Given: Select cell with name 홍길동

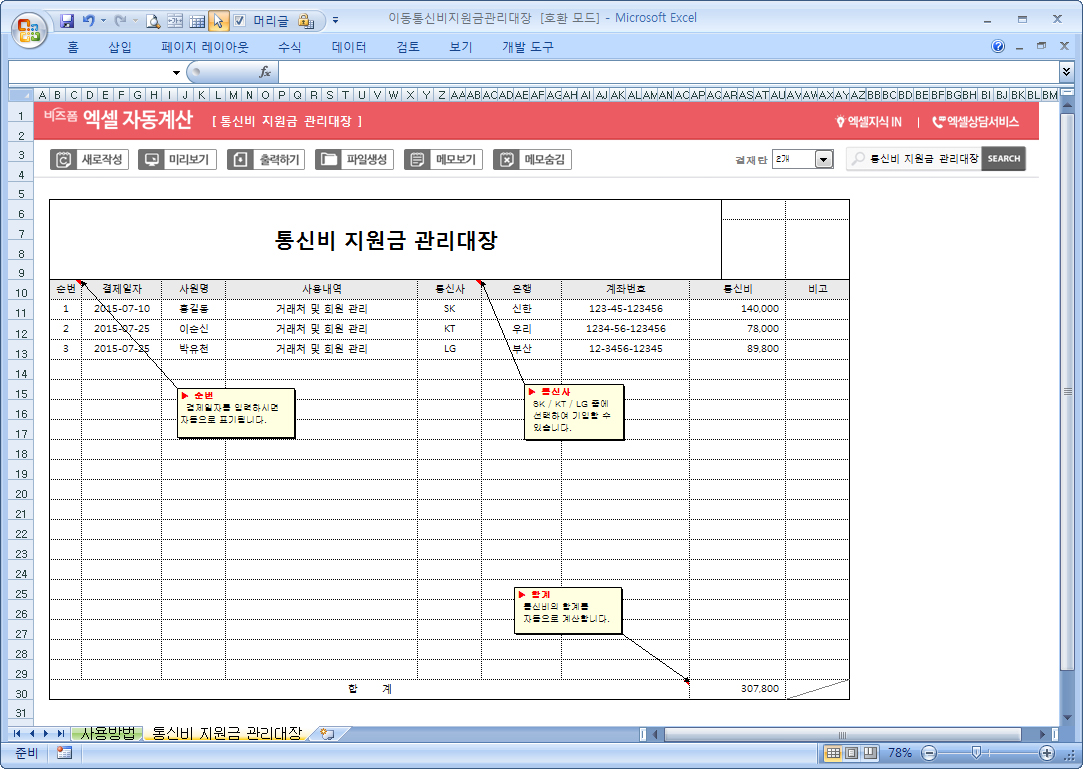Looking at the screenshot, I should pyautogui.click(x=193, y=309).
